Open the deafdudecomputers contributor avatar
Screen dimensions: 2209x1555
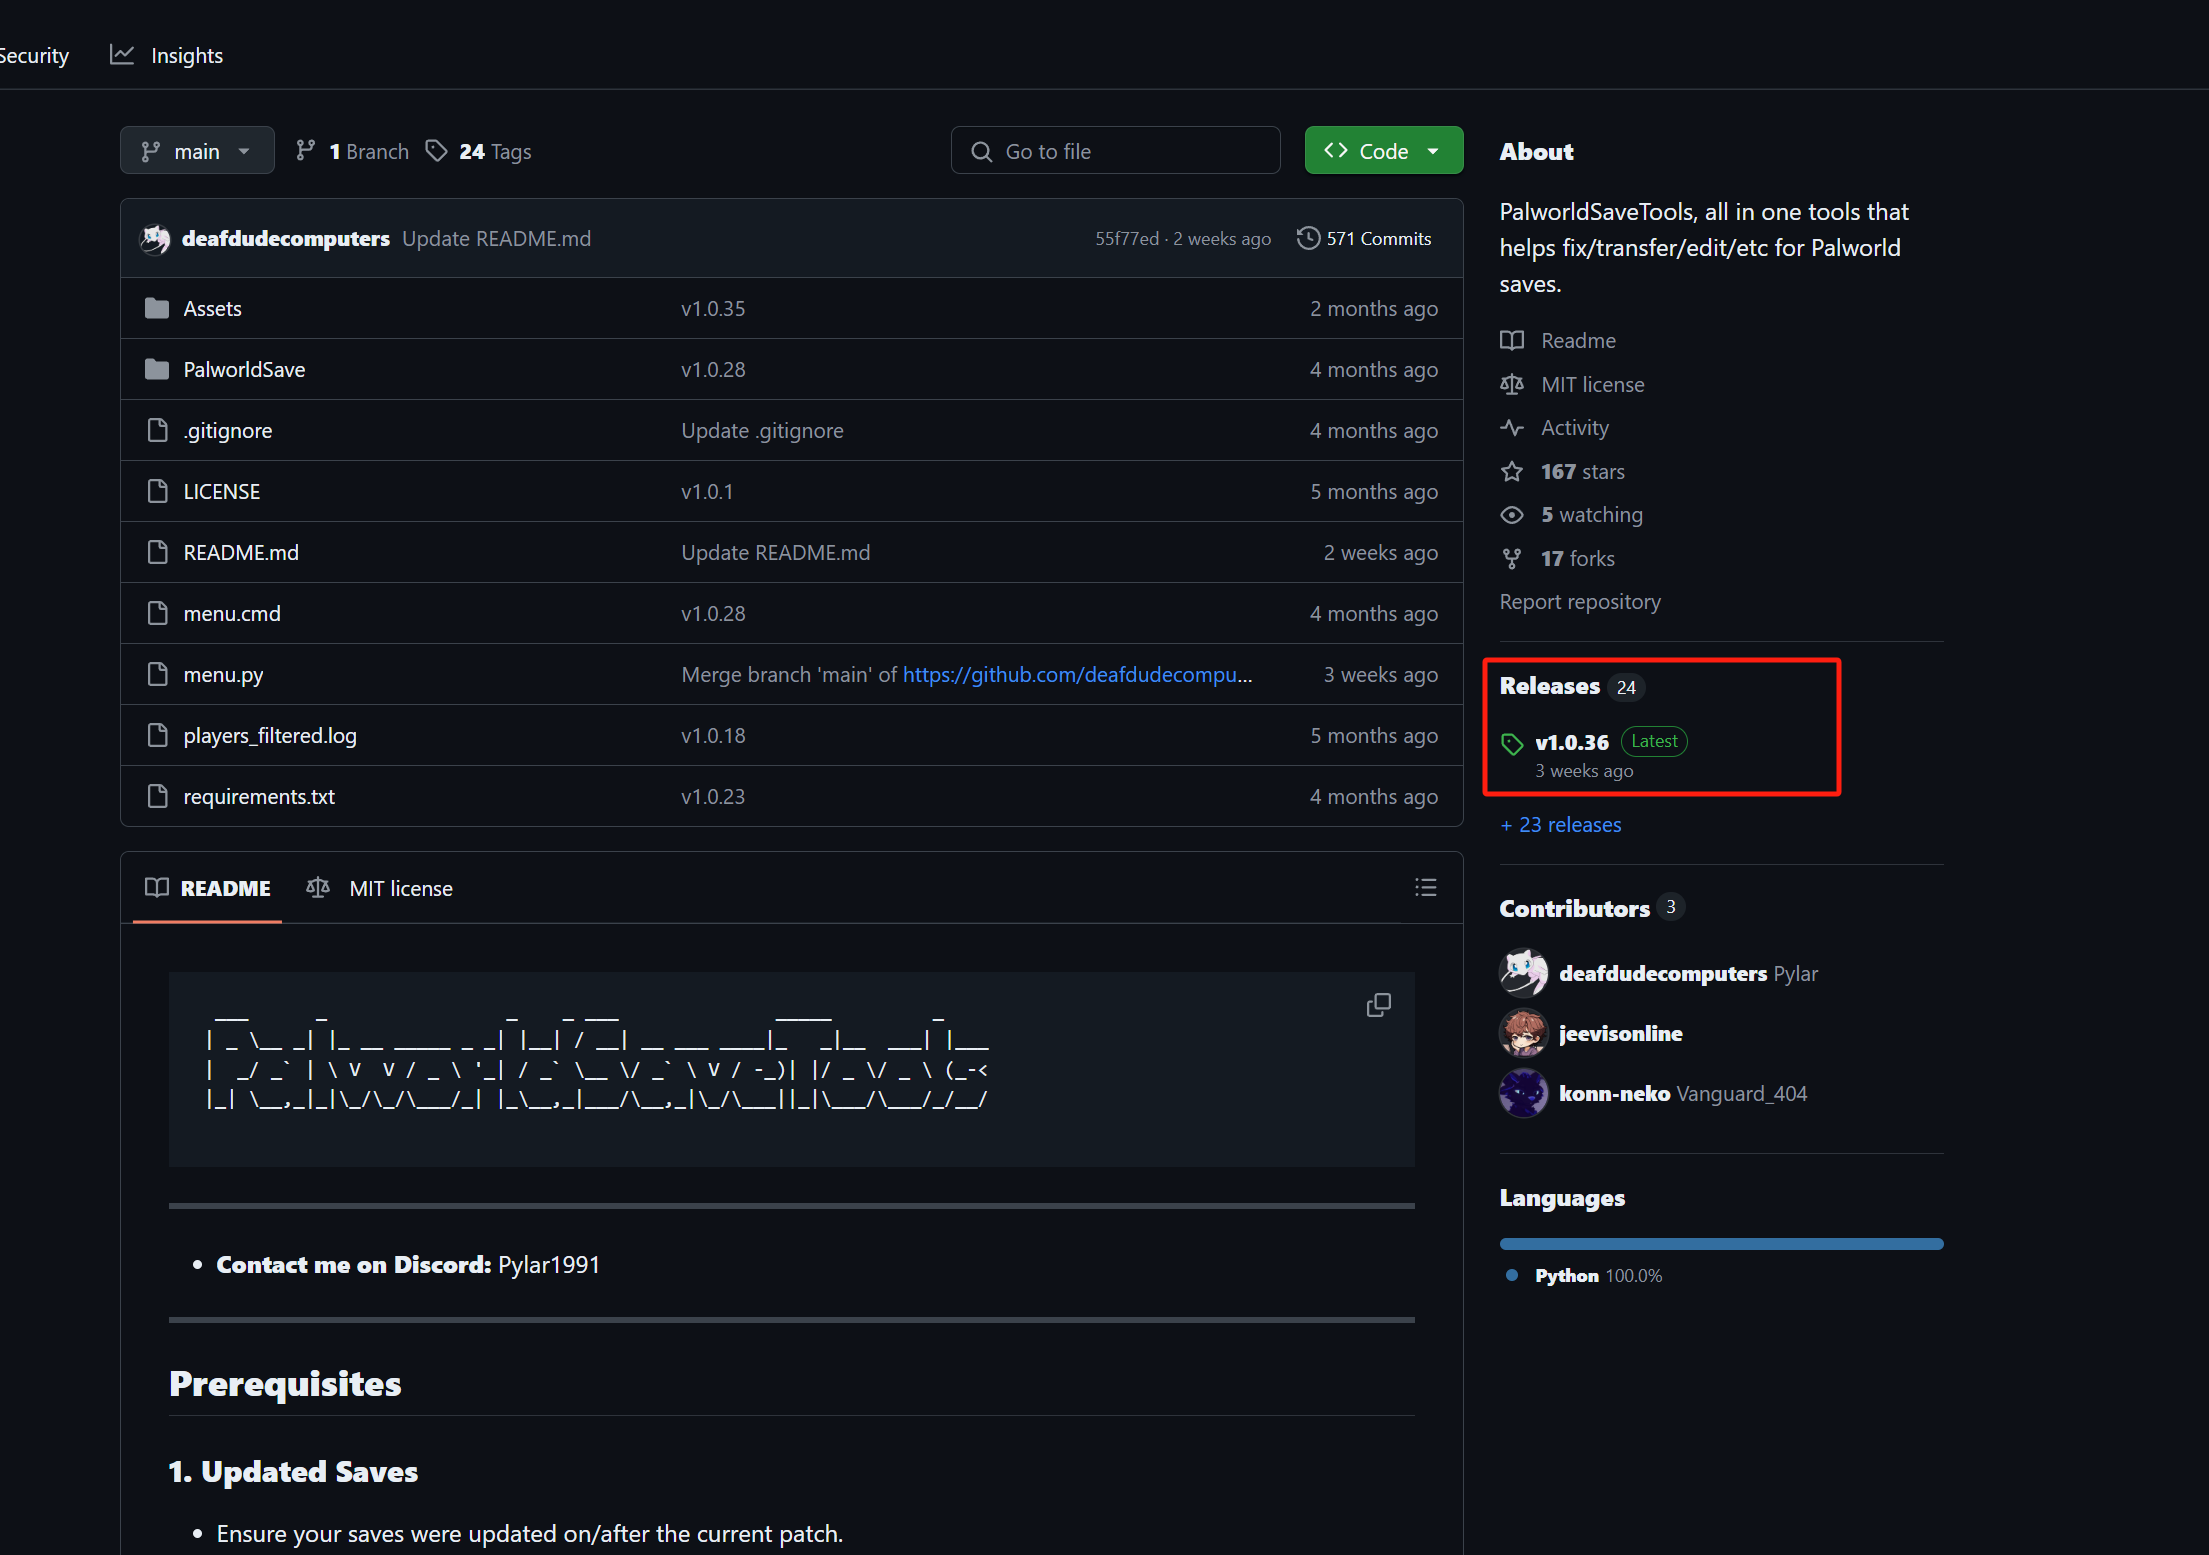(x=1523, y=973)
